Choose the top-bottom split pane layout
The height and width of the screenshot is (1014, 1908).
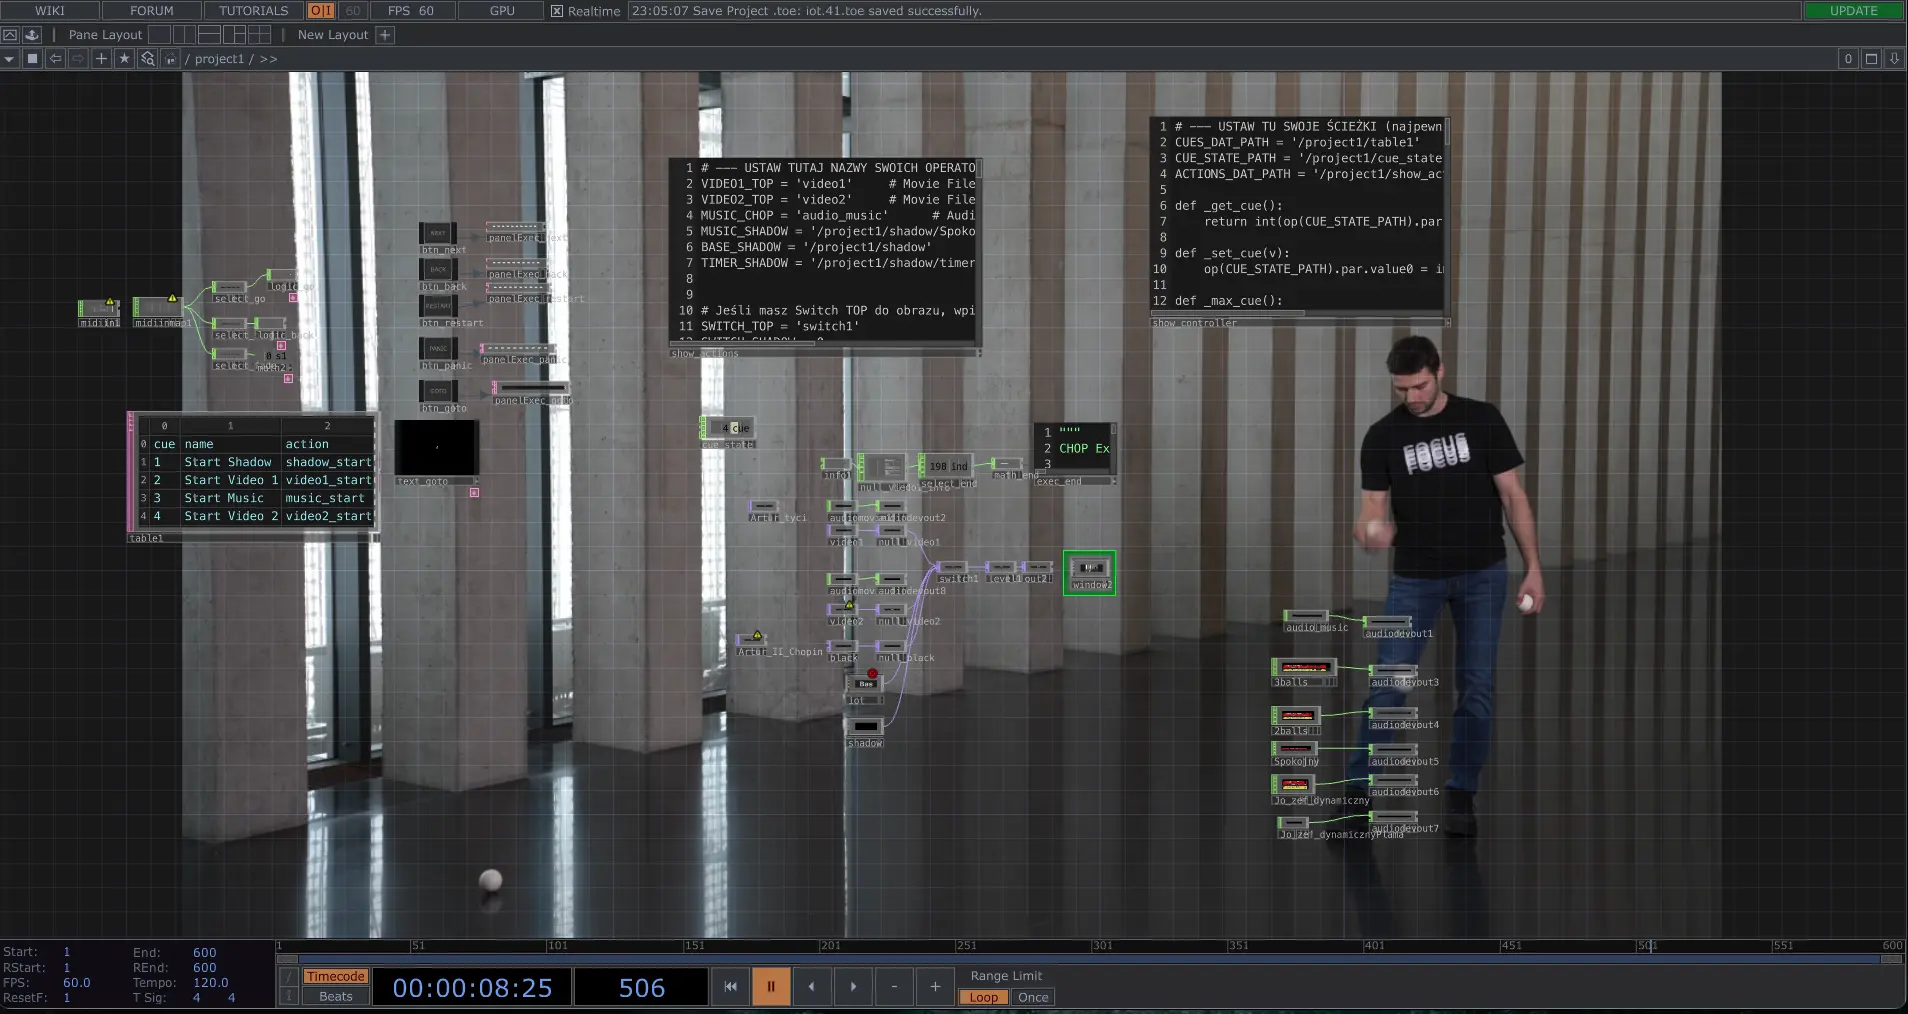click(x=209, y=35)
